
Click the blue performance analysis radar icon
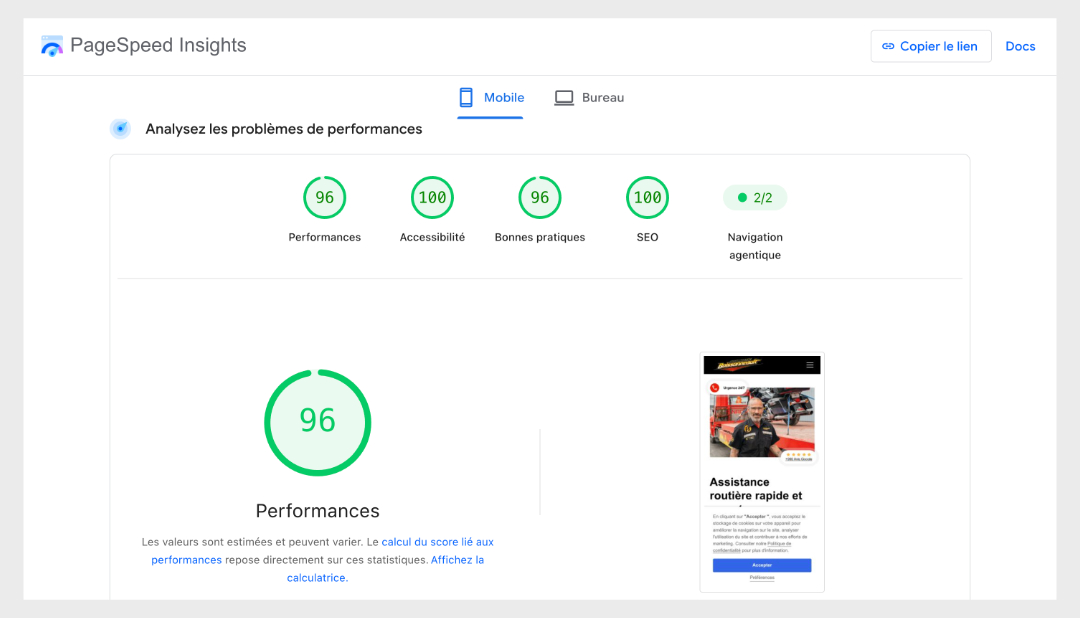(x=121, y=129)
